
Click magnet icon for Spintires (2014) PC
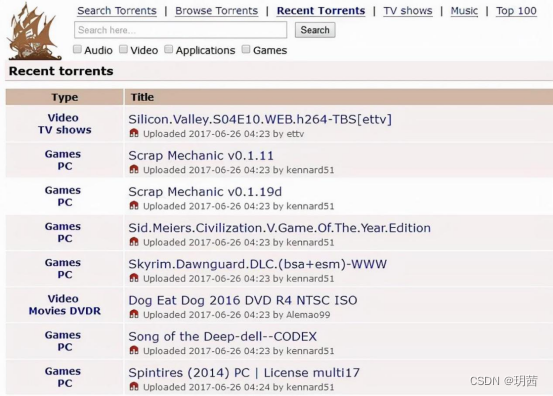134,386
